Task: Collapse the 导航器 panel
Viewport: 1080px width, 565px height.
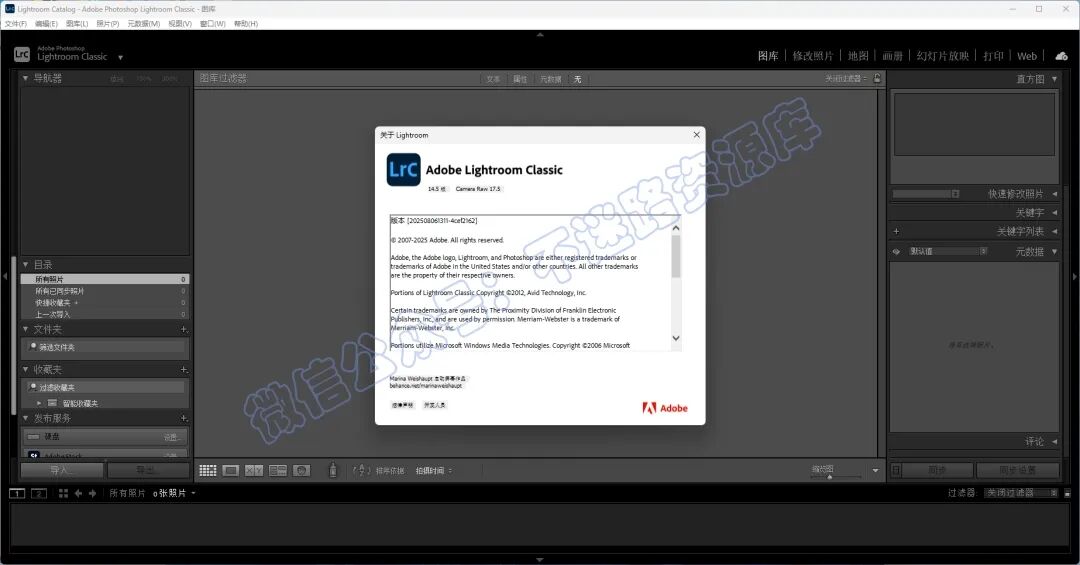Action: (x=25, y=79)
